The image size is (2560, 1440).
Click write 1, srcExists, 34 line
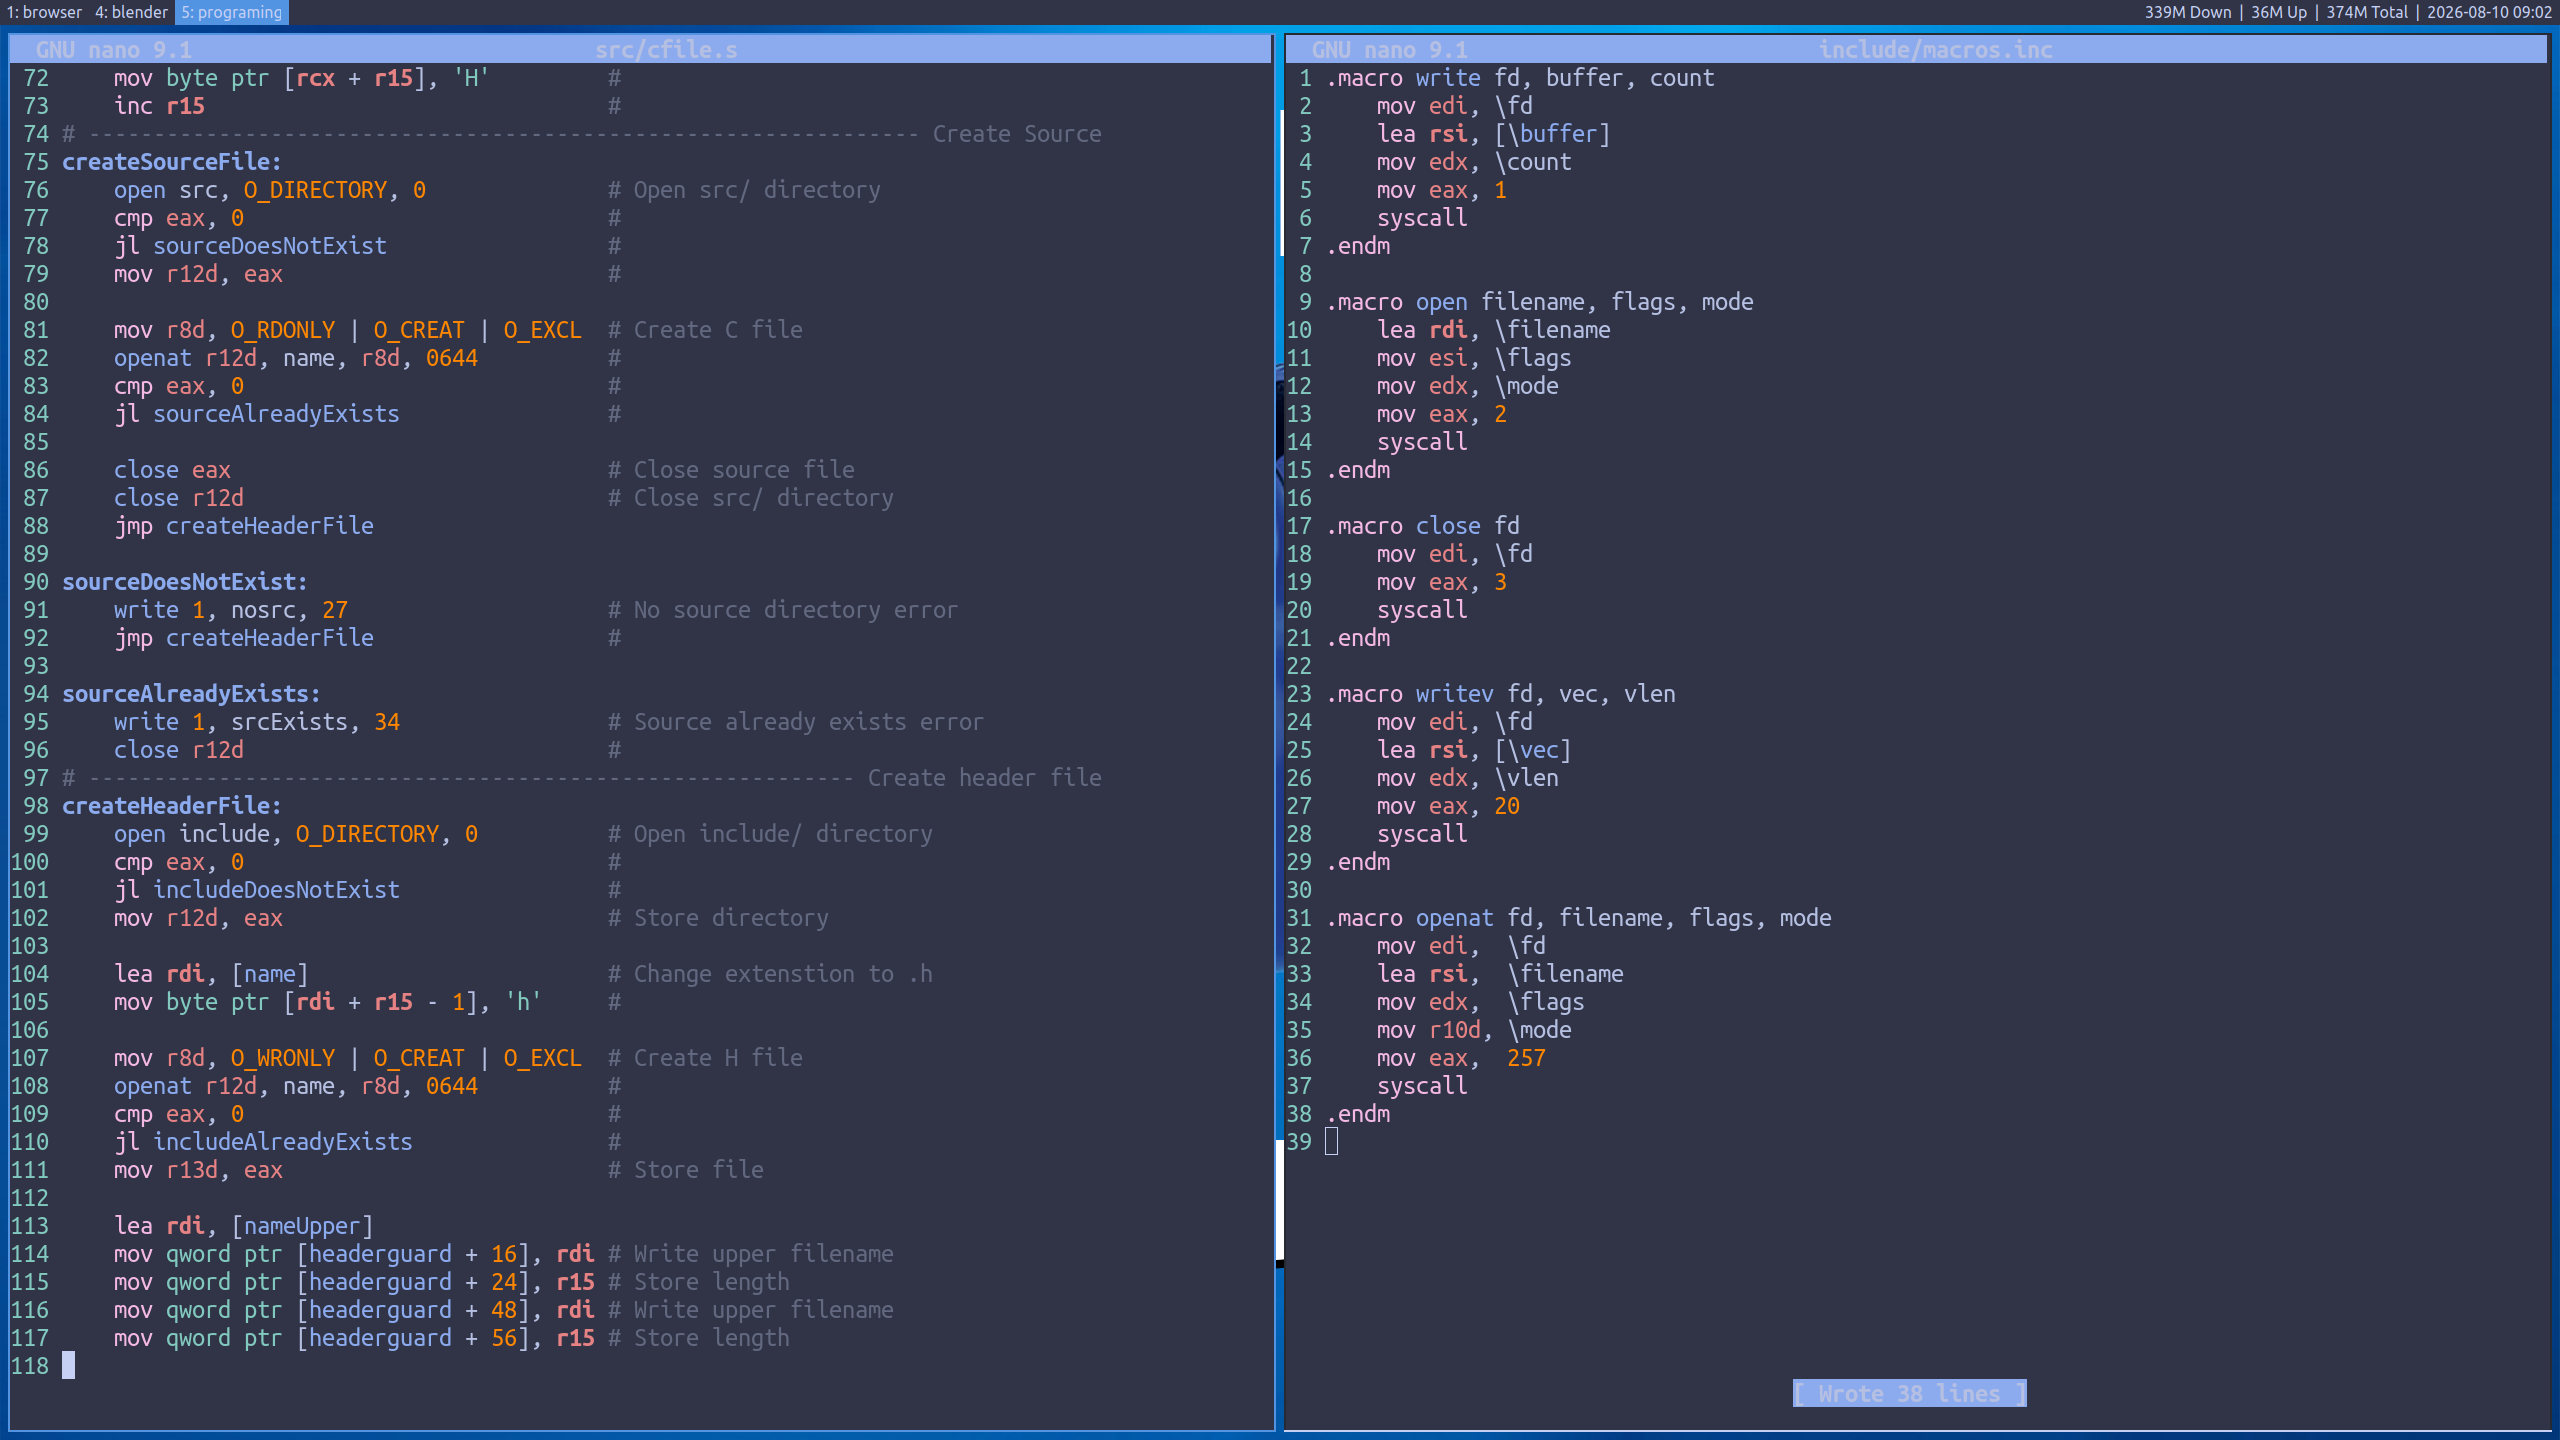click(x=256, y=722)
